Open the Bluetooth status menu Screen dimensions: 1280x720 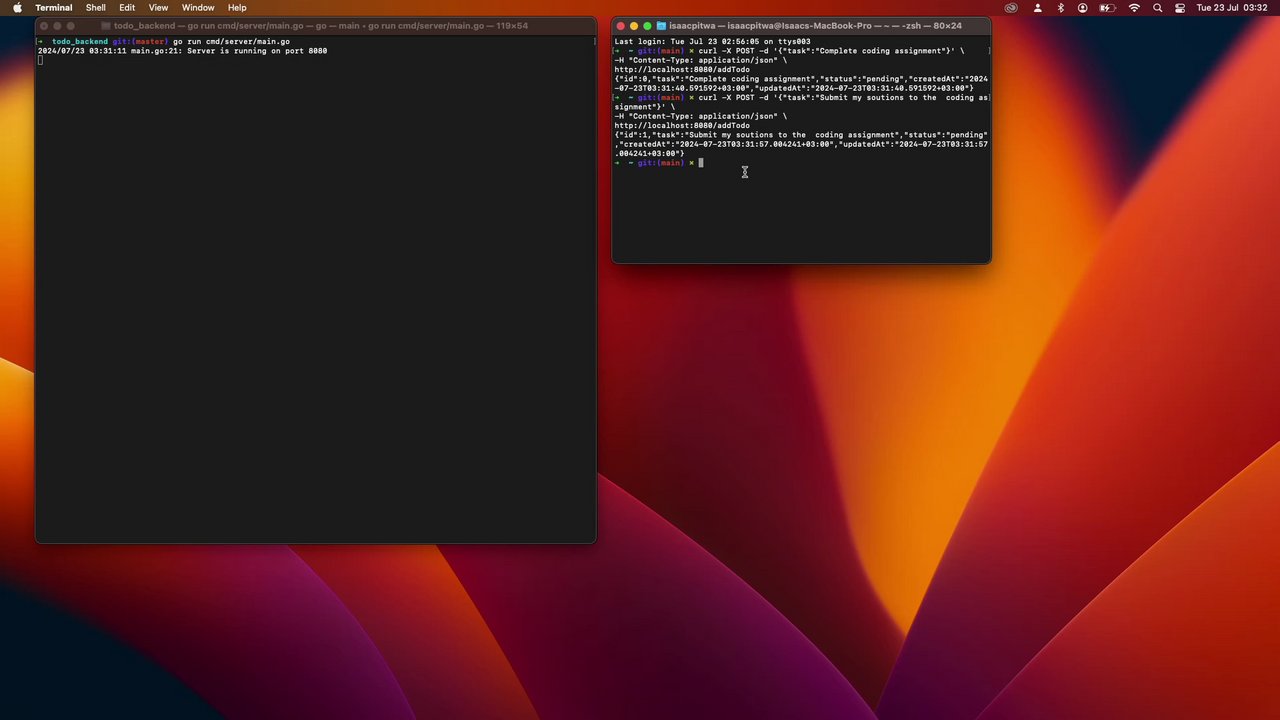point(1061,8)
